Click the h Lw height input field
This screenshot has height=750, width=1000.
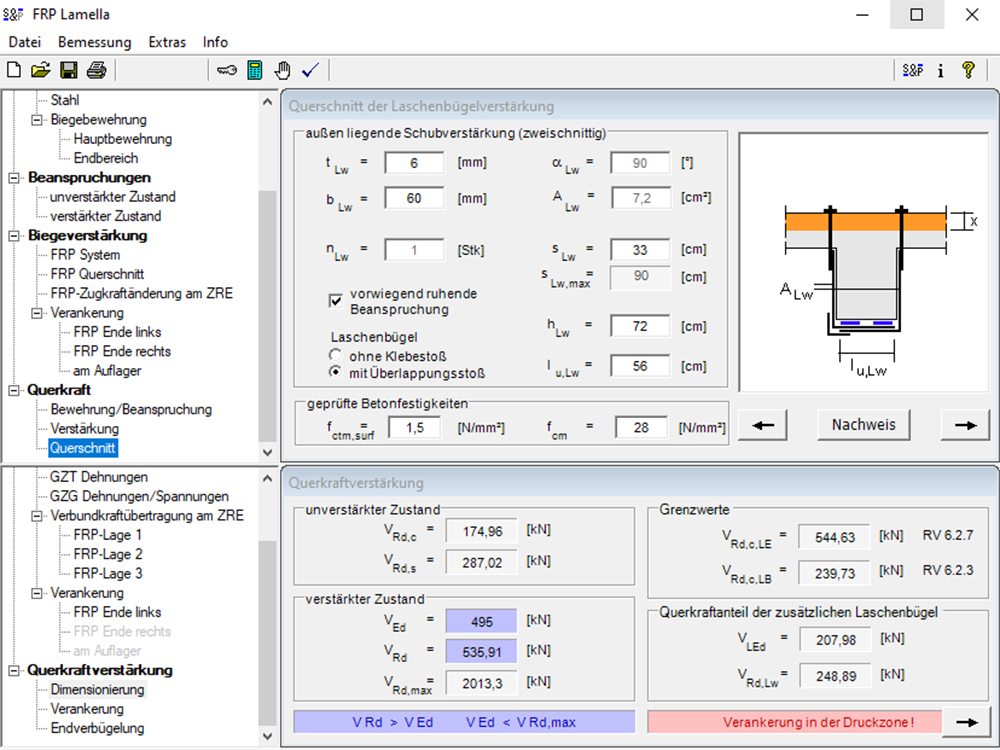(x=640, y=327)
